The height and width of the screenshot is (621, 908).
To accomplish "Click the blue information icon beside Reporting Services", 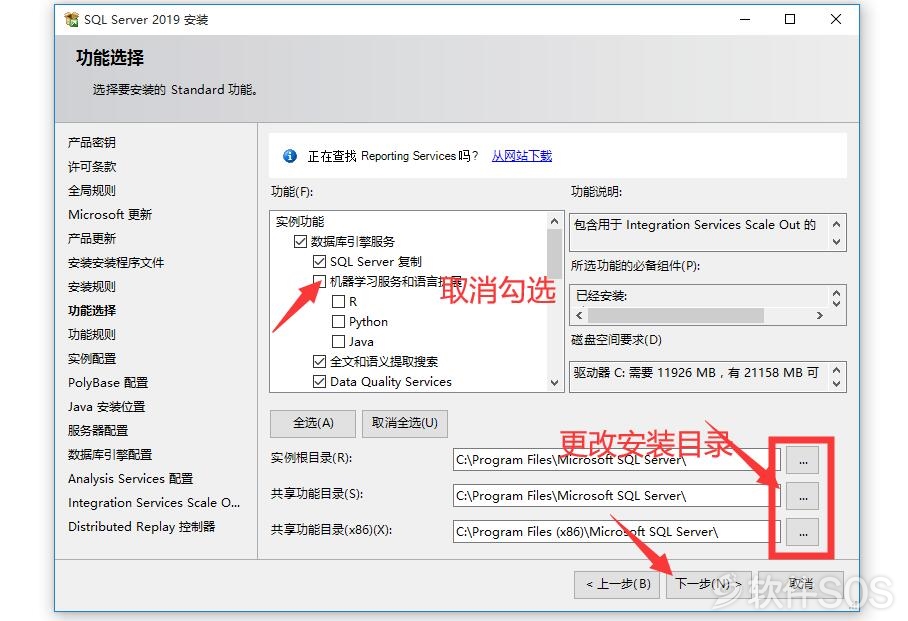I will click(x=290, y=156).
